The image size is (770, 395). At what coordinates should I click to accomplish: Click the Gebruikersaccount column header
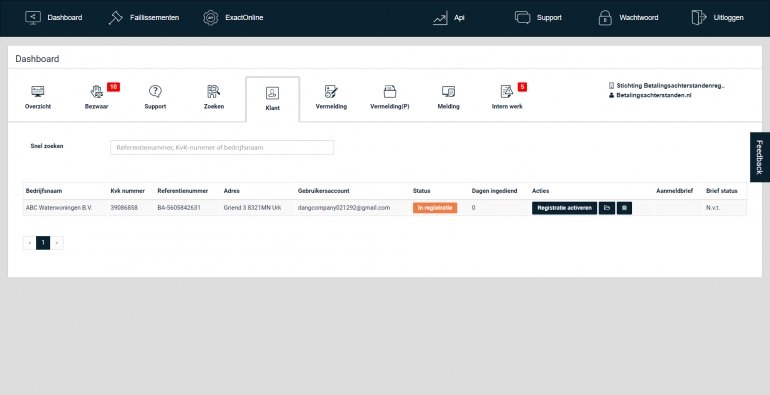click(323, 191)
